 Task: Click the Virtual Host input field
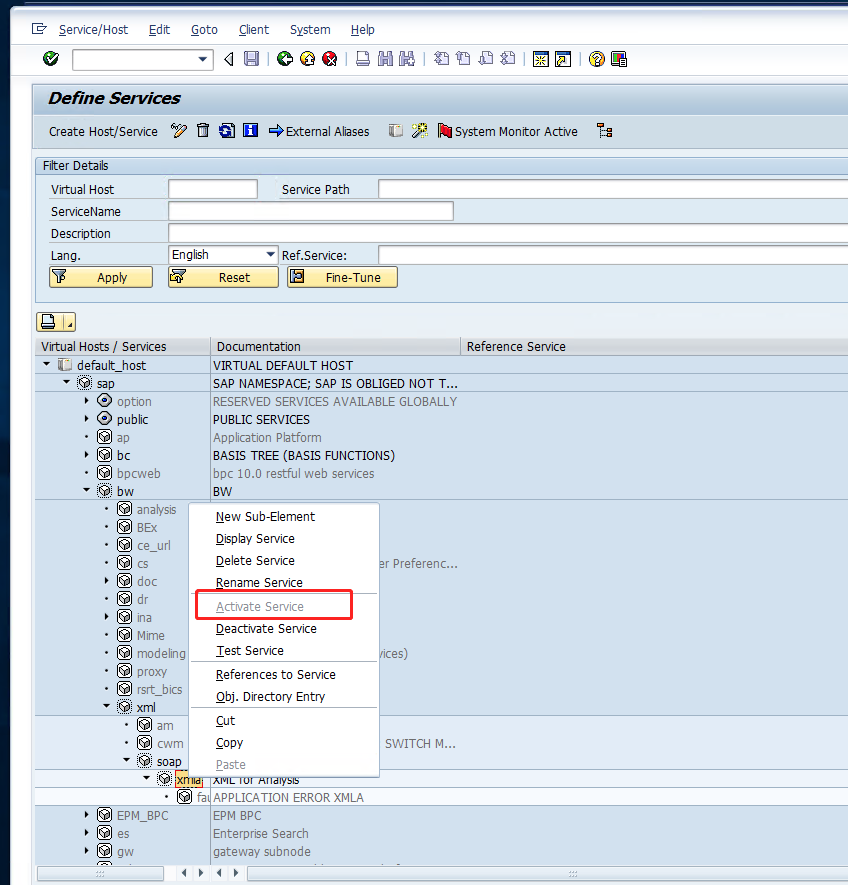[213, 189]
